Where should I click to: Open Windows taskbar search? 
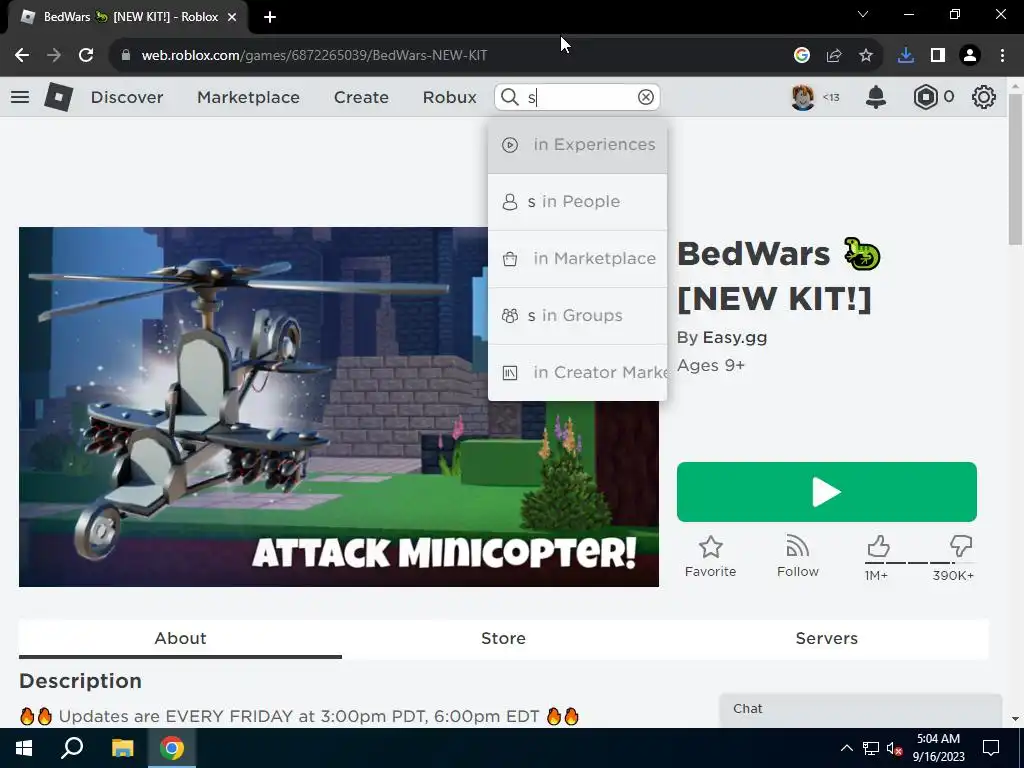coord(72,748)
